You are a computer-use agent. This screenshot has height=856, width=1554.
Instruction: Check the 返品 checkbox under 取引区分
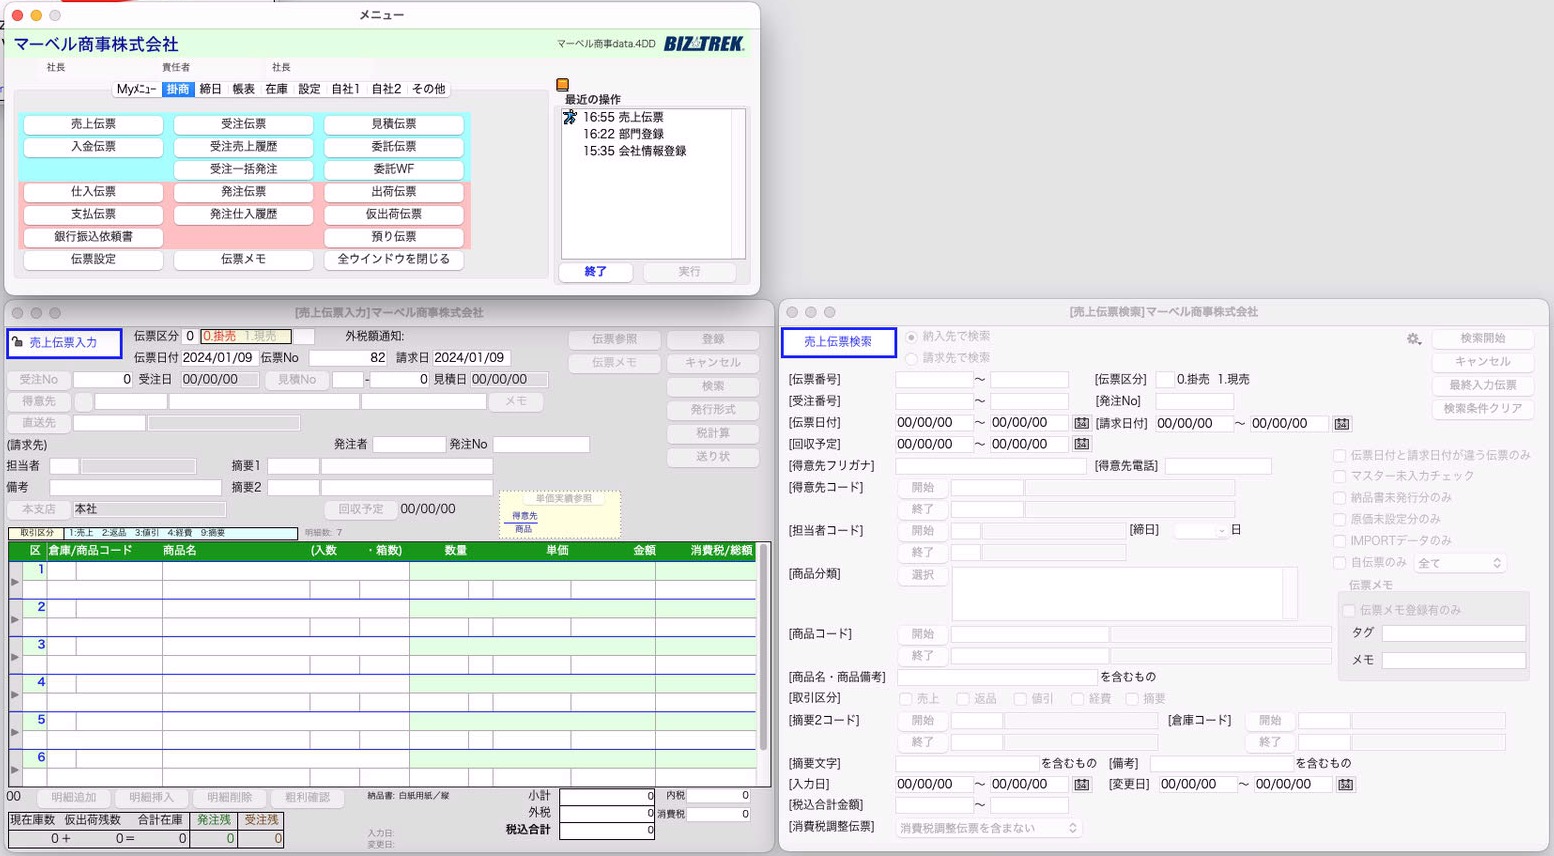click(x=962, y=699)
